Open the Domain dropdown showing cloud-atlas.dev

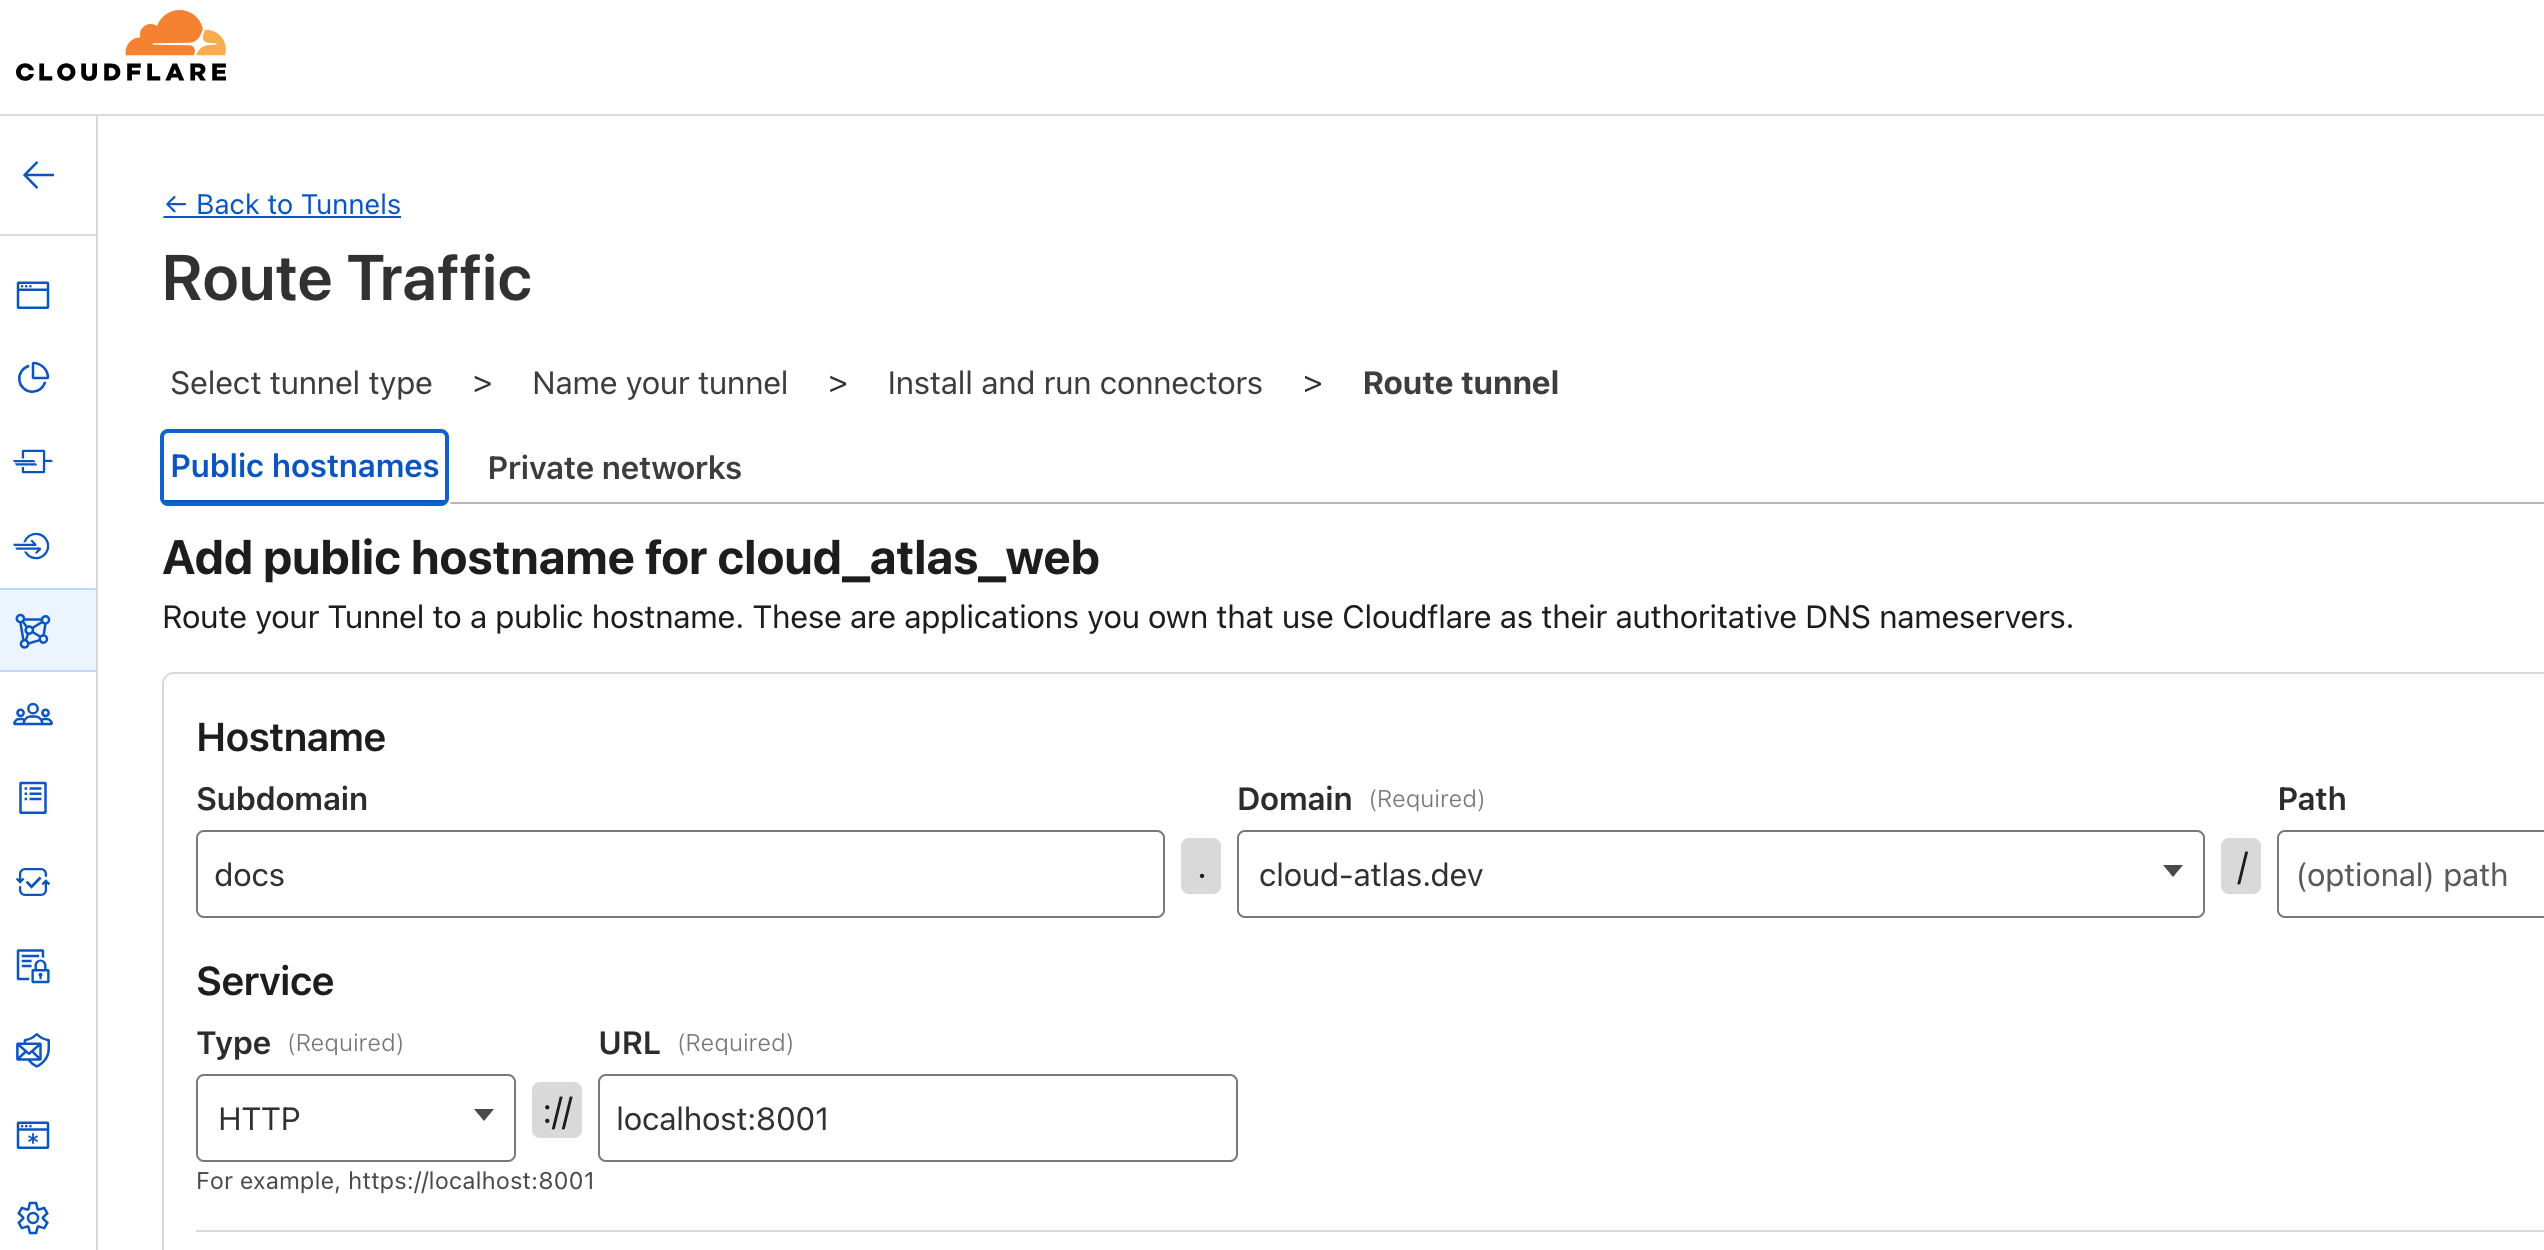(1720, 874)
